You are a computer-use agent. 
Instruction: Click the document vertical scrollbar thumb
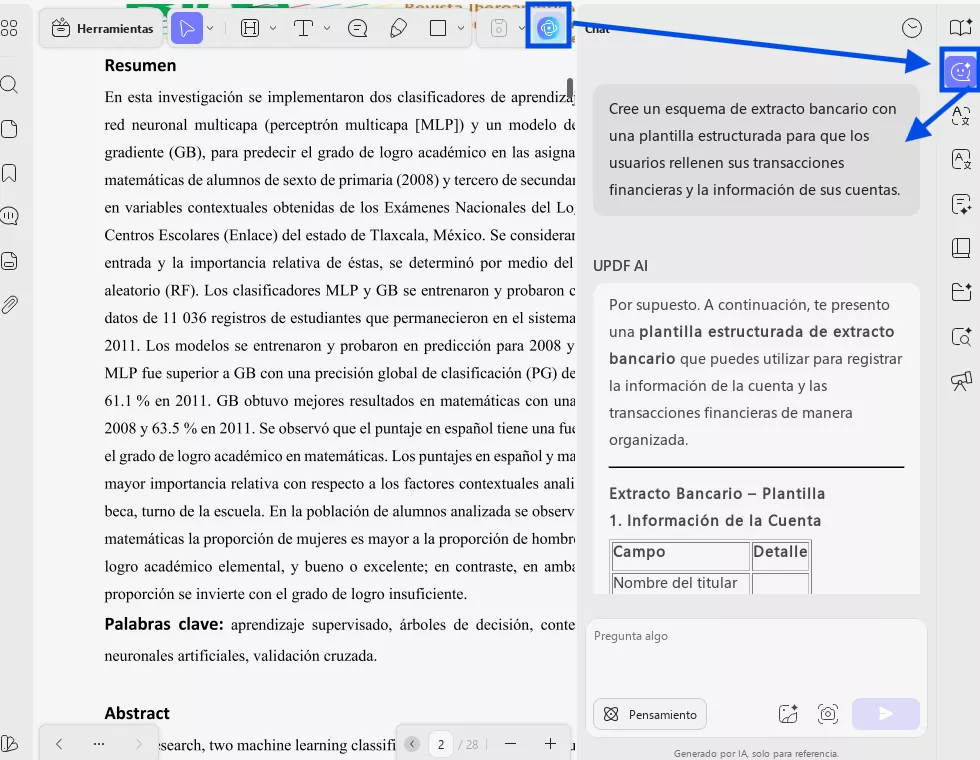pyautogui.click(x=569, y=89)
